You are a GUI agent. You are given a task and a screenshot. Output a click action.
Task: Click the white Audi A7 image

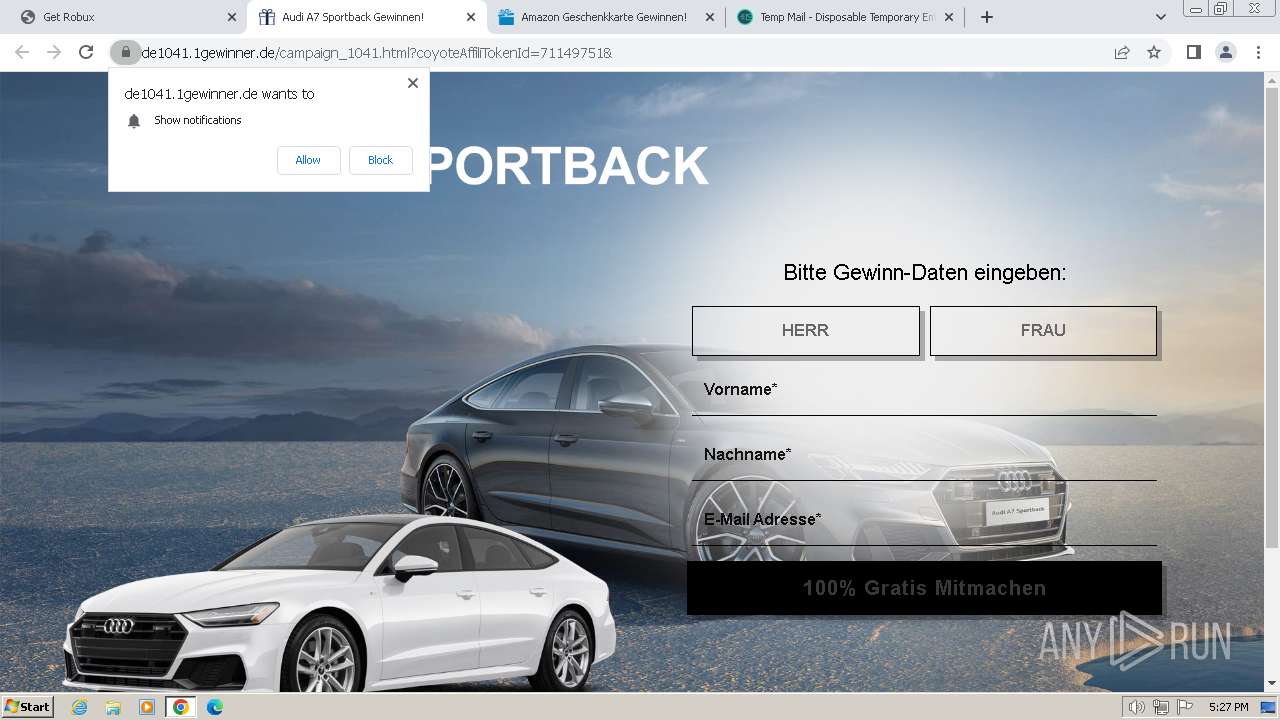click(x=340, y=605)
